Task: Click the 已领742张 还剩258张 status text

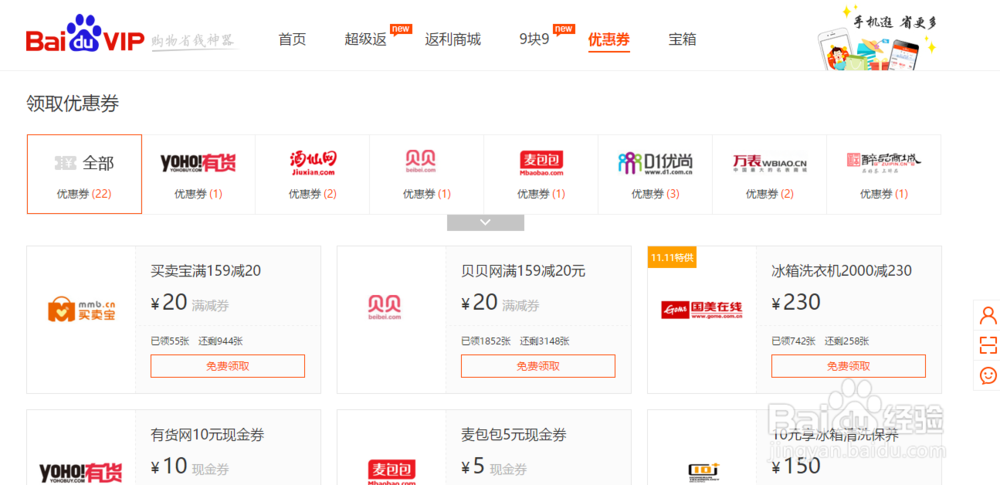Action: pyautogui.click(x=820, y=341)
